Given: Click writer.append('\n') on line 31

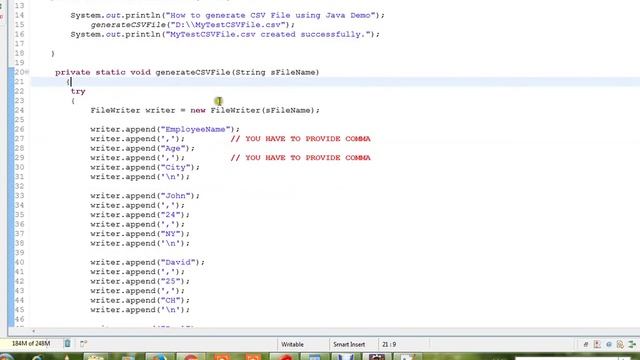Looking at the screenshot, I should tap(140, 177).
